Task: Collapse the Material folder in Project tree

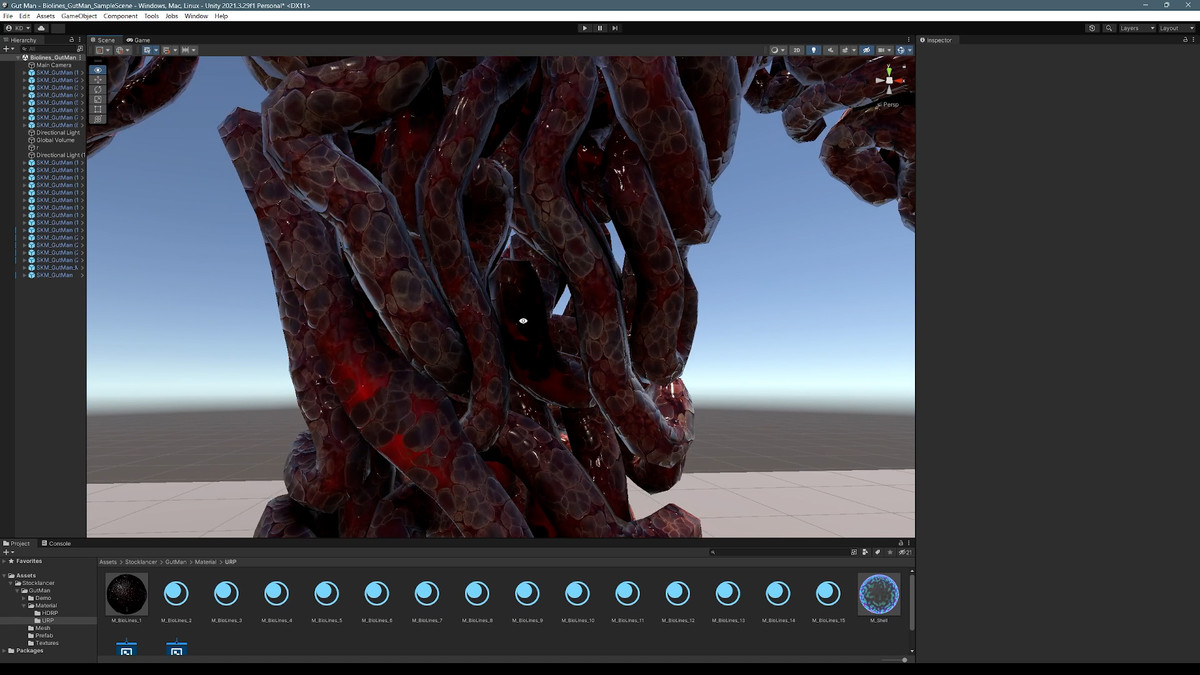Action: point(24,605)
